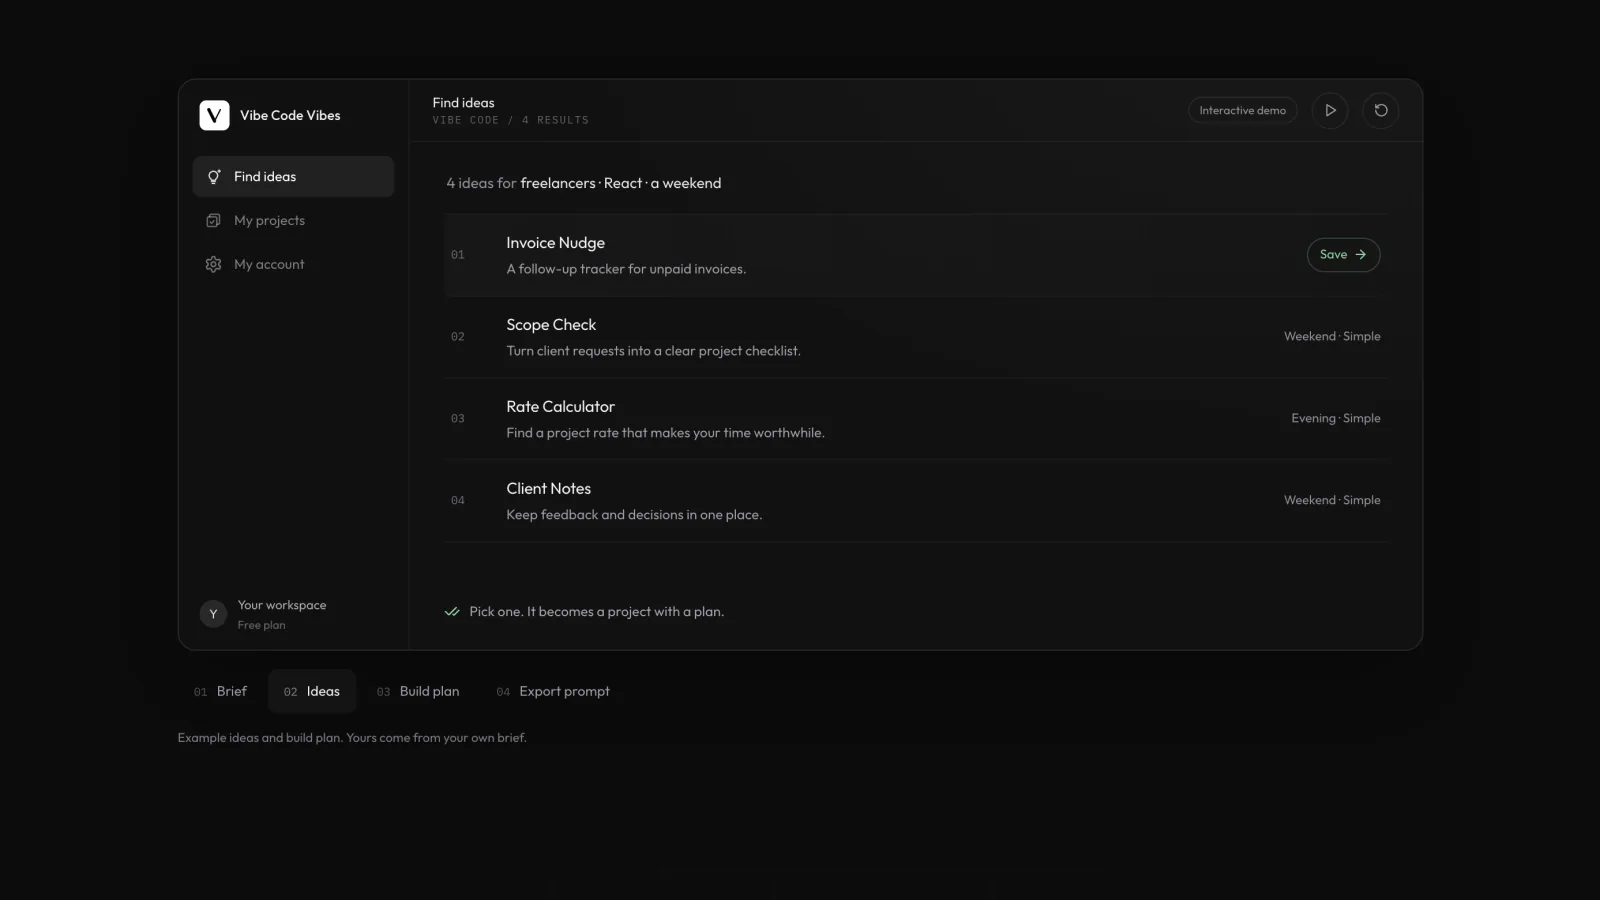Image resolution: width=1600 pixels, height=900 pixels.
Task: Go to My projects in sidebar
Action: click(293, 221)
